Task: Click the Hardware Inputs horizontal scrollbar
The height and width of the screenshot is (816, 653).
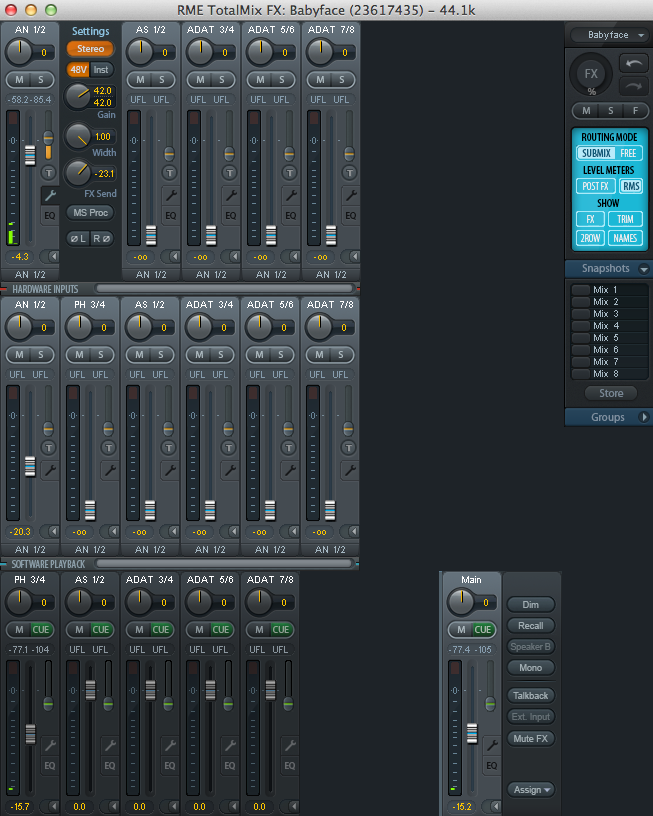Action: [x=224, y=289]
